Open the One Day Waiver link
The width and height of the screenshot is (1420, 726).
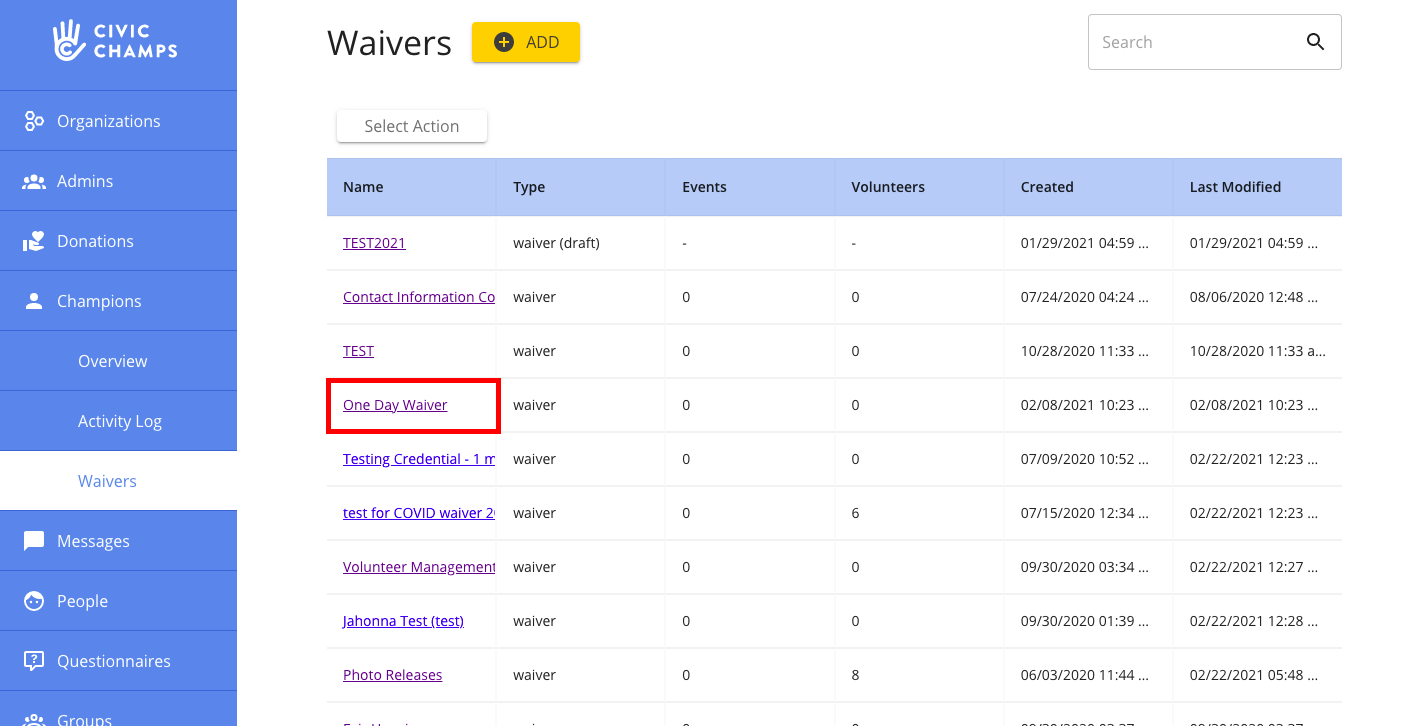pos(395,405)
